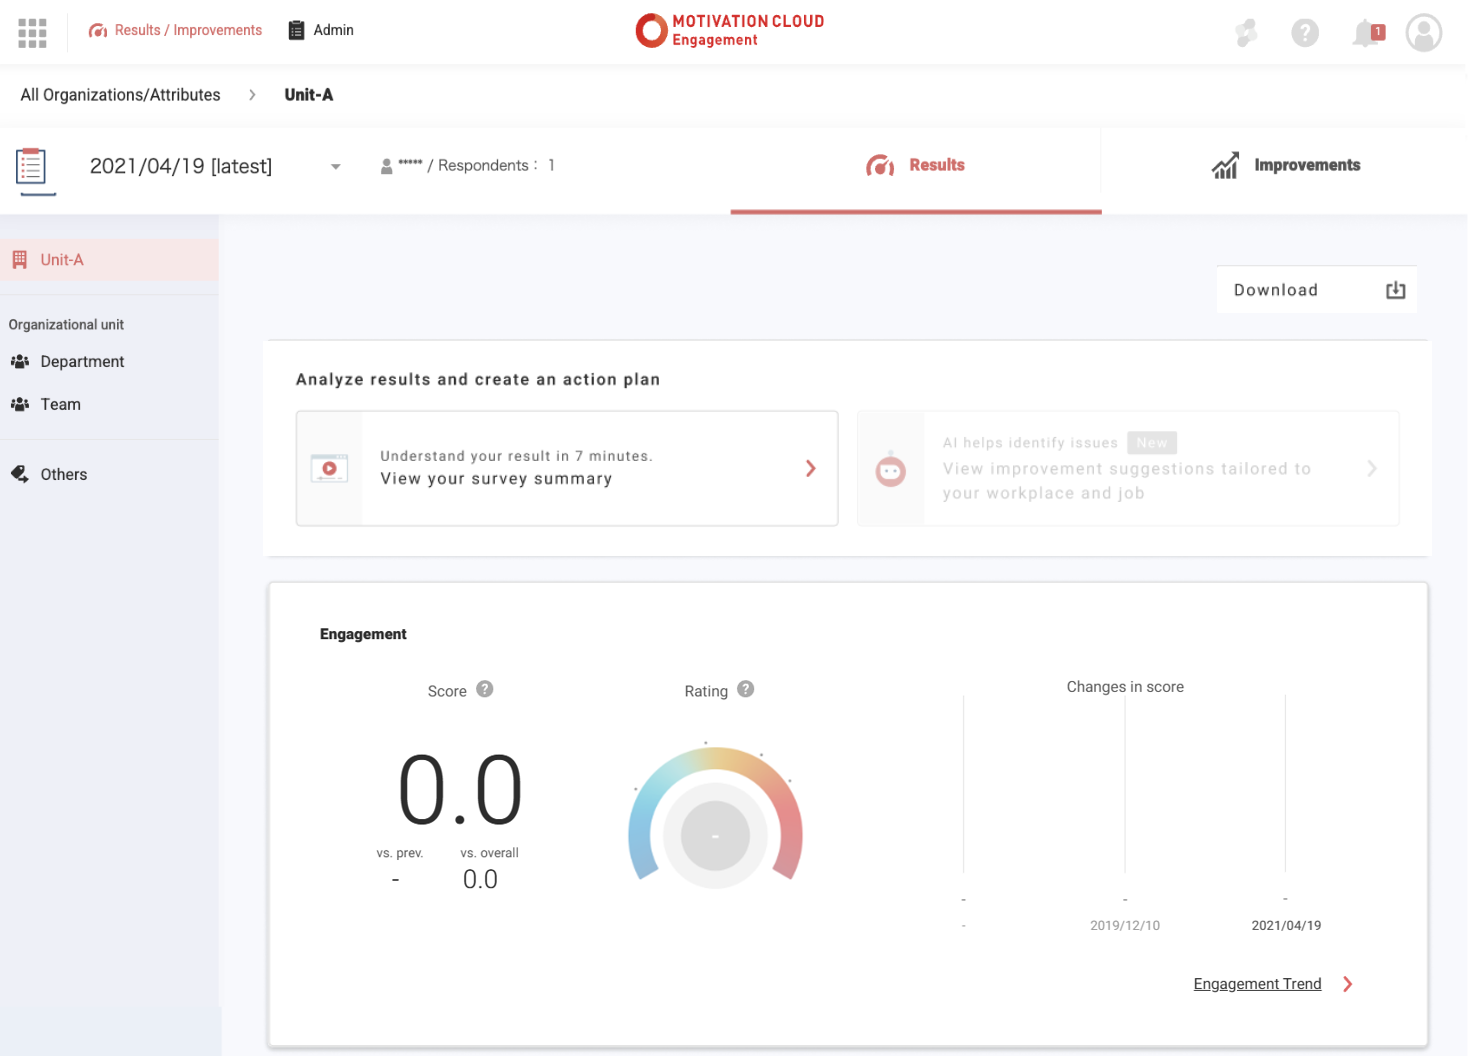Switch to the Improvements tab
The width and height of the screenshot is (1472, 1056).
[1285, 166]
